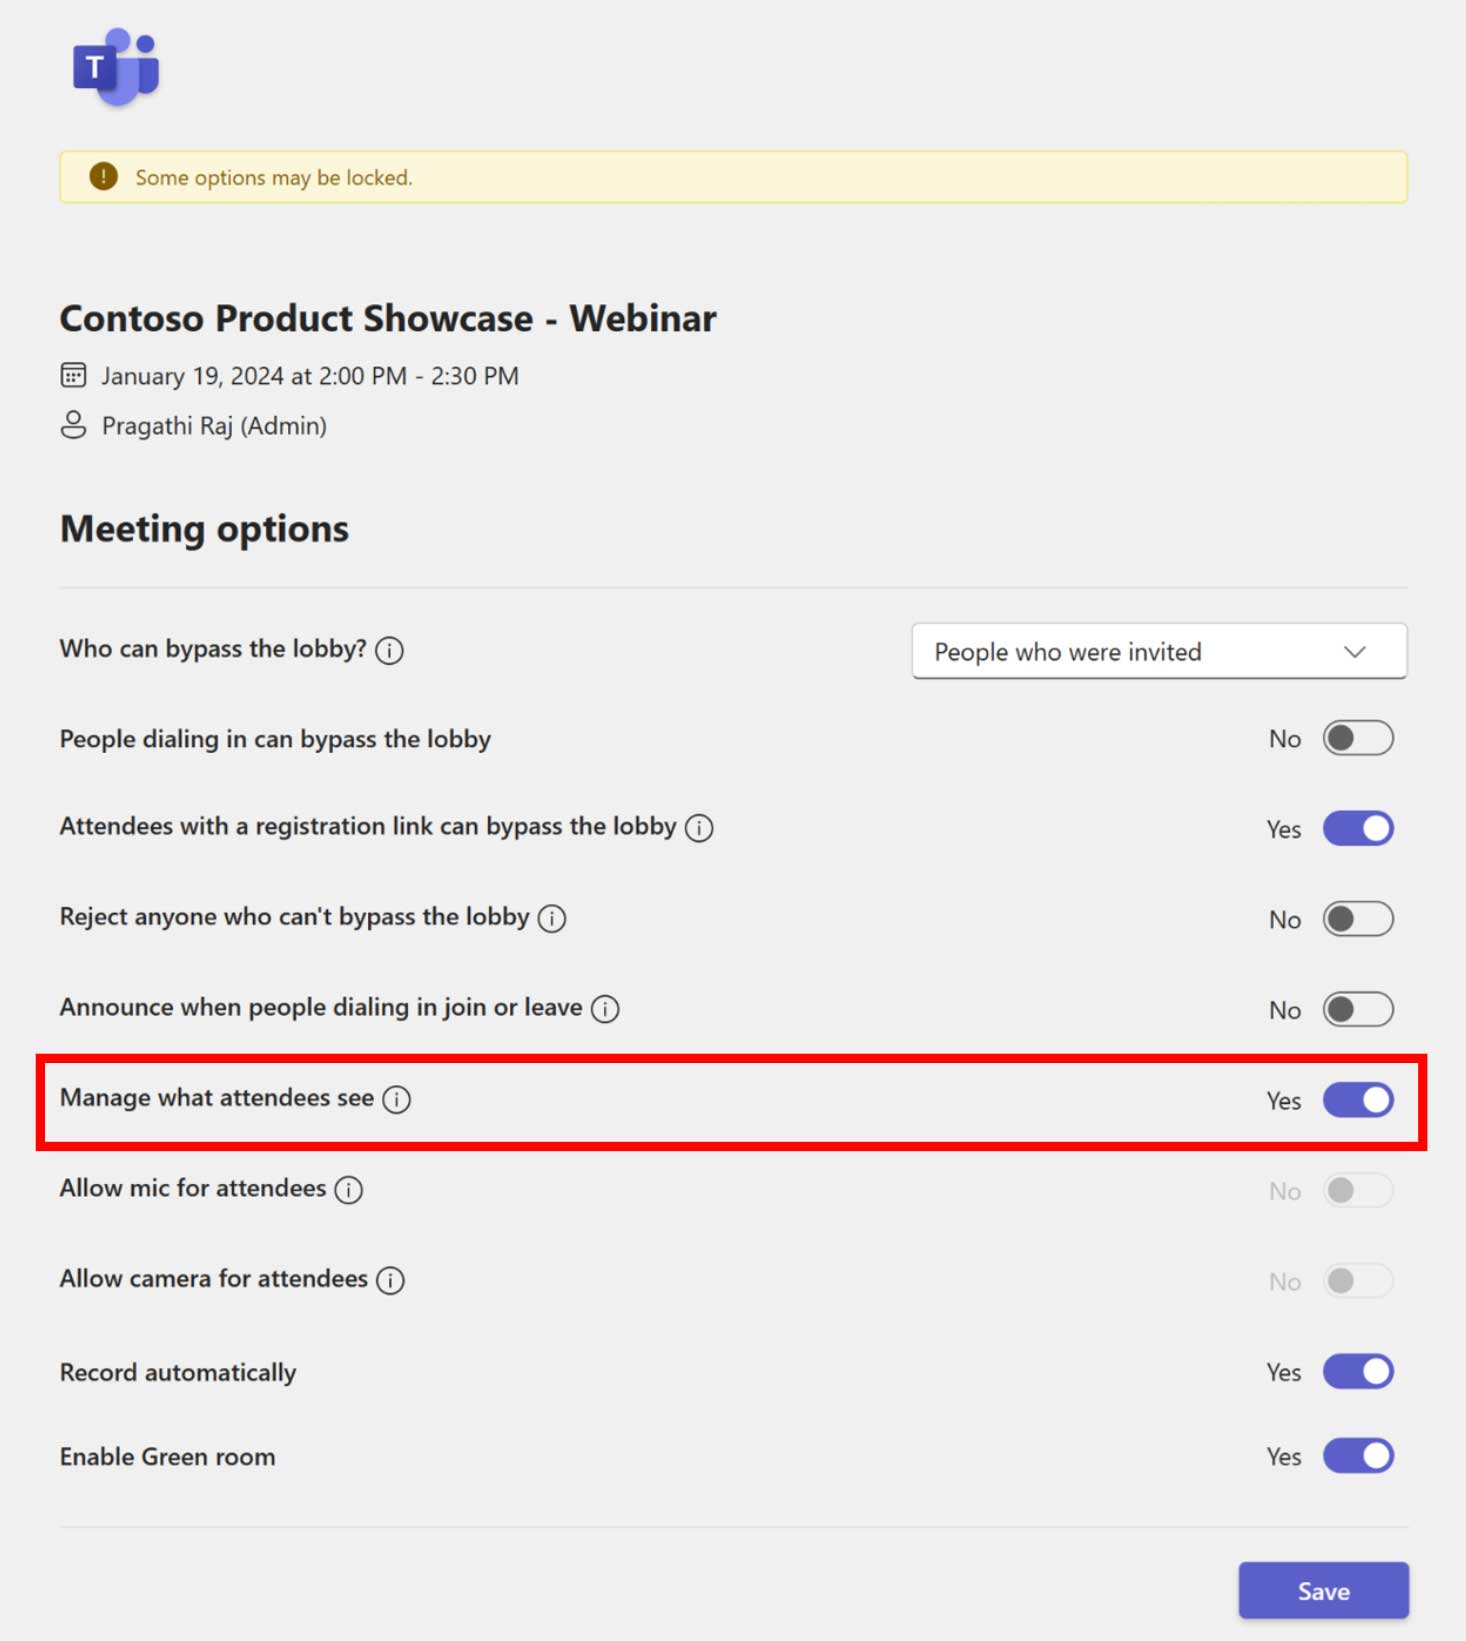The image size is (1466, 1641).
Task: Click the Pragathi Raj (Admin) organizer name
Action: pyautogui.click(x=214, y=426)
